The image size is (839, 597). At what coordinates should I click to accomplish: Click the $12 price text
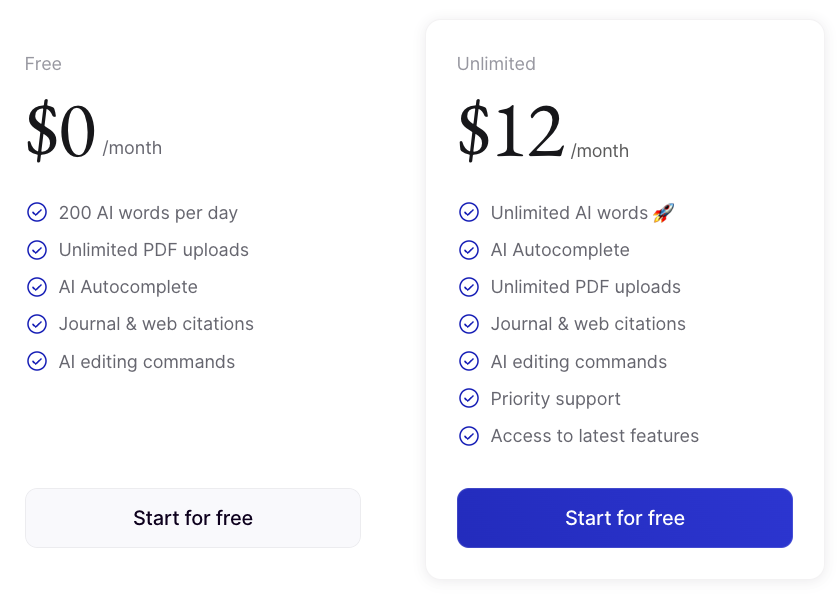[510, 133]
